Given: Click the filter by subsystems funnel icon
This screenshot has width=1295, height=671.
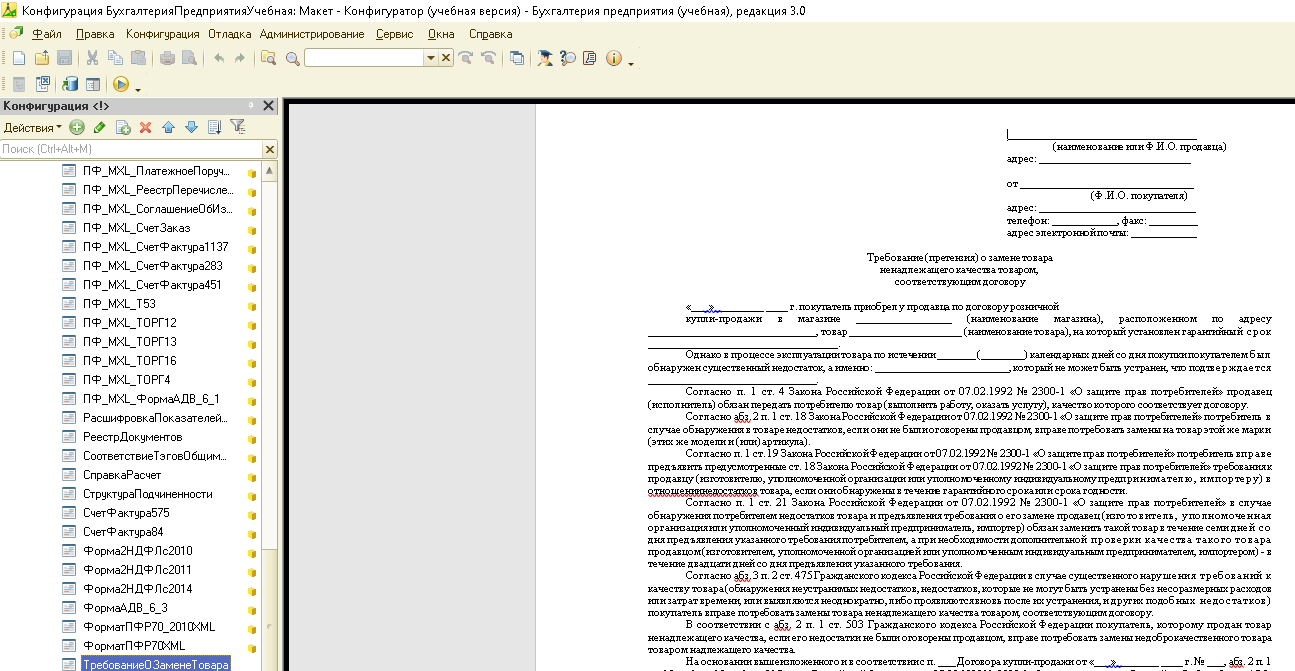Looking at the screenshot, I should [237, 127].
